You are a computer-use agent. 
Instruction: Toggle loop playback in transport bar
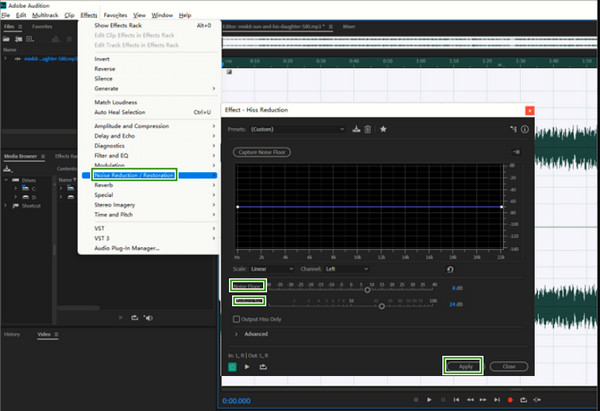click(523, 400)
